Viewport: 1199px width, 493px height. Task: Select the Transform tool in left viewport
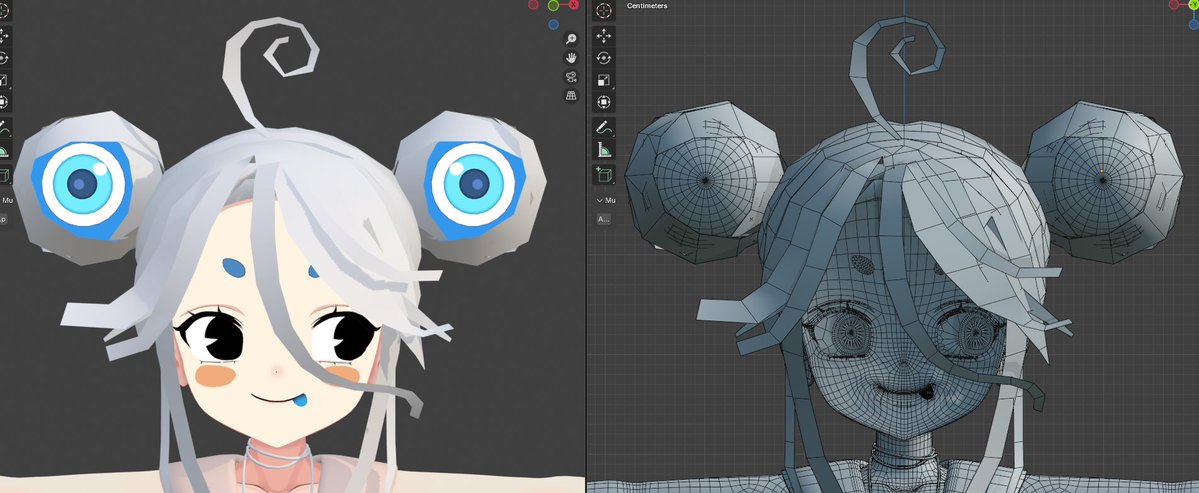[4, 102]
